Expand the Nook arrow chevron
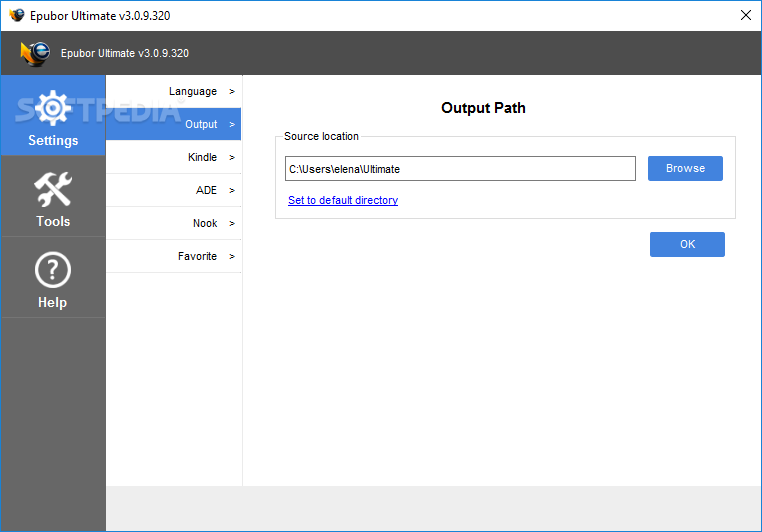Screen dimensions: 762x532 (x=232, y=223)
